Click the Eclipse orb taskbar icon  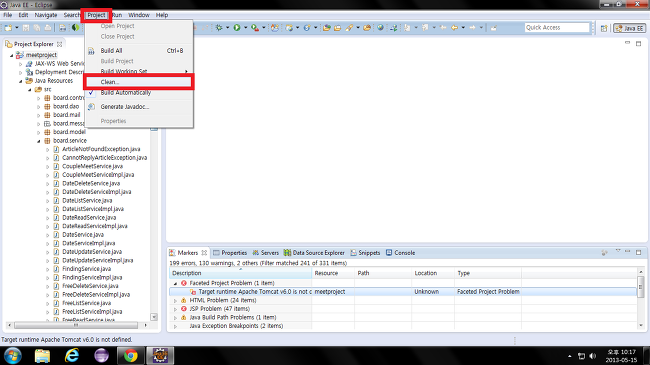(101, 355)
